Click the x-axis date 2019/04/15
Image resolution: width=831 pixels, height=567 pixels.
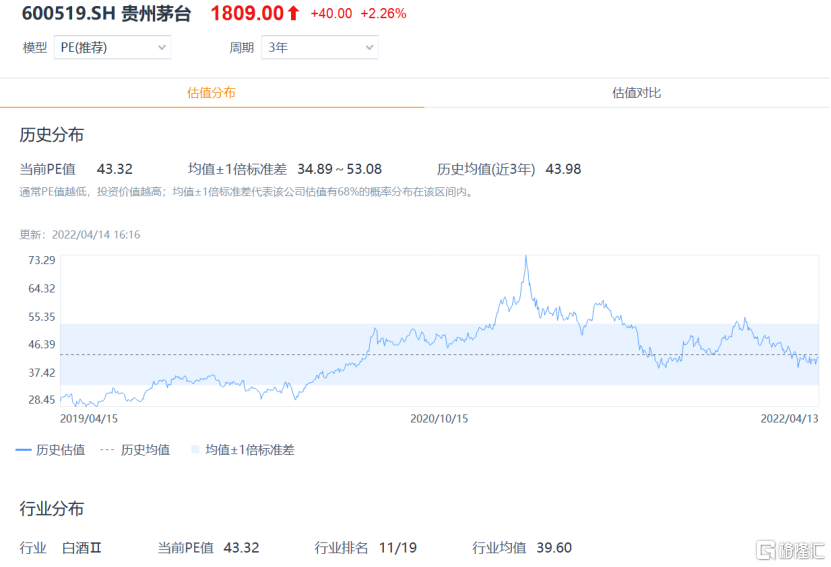89,419
